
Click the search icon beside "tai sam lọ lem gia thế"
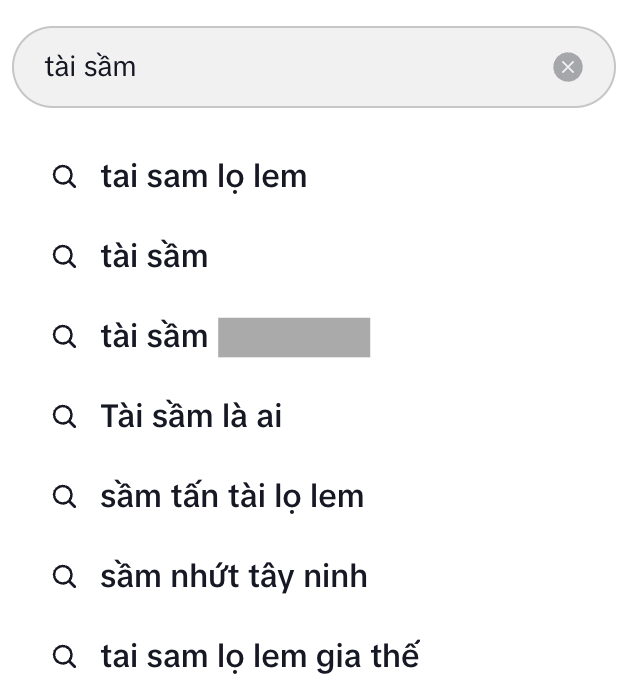(64, 657)
